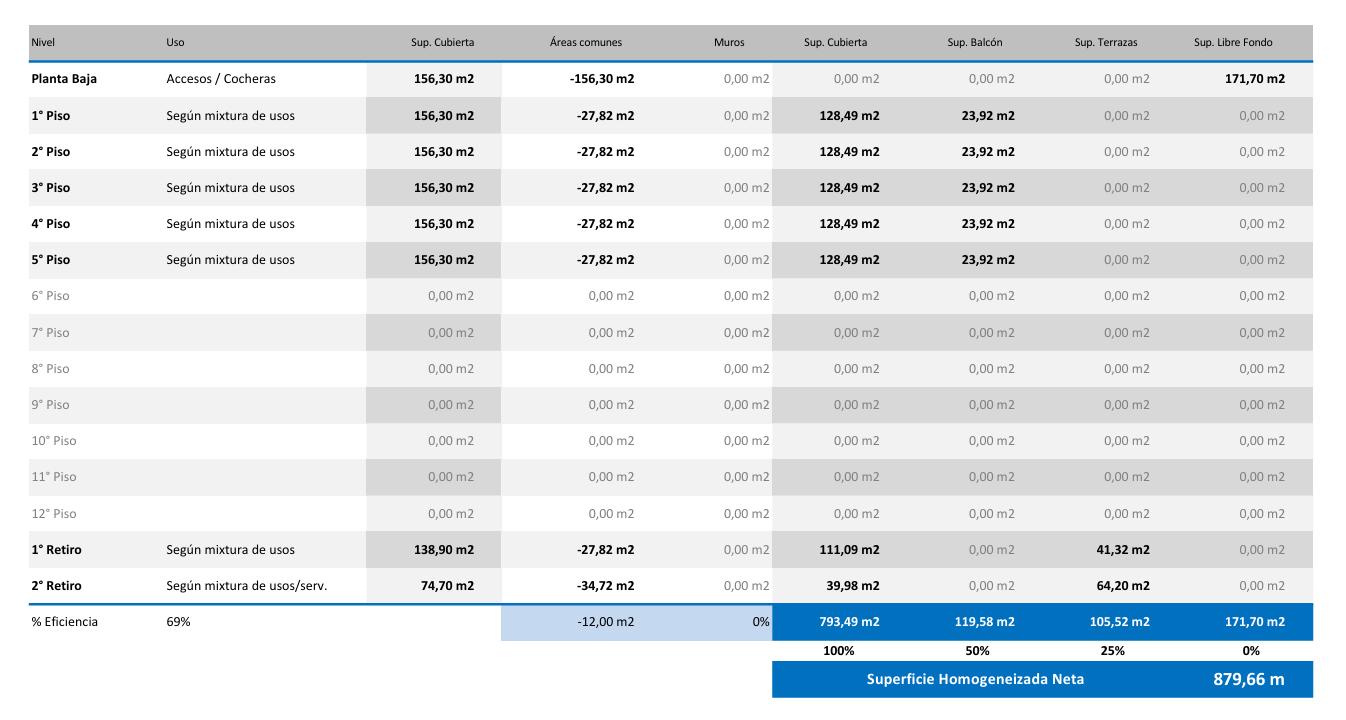1346x720 pixels.
Task: Select the Planta Baja row label
Action: [64, 79]
